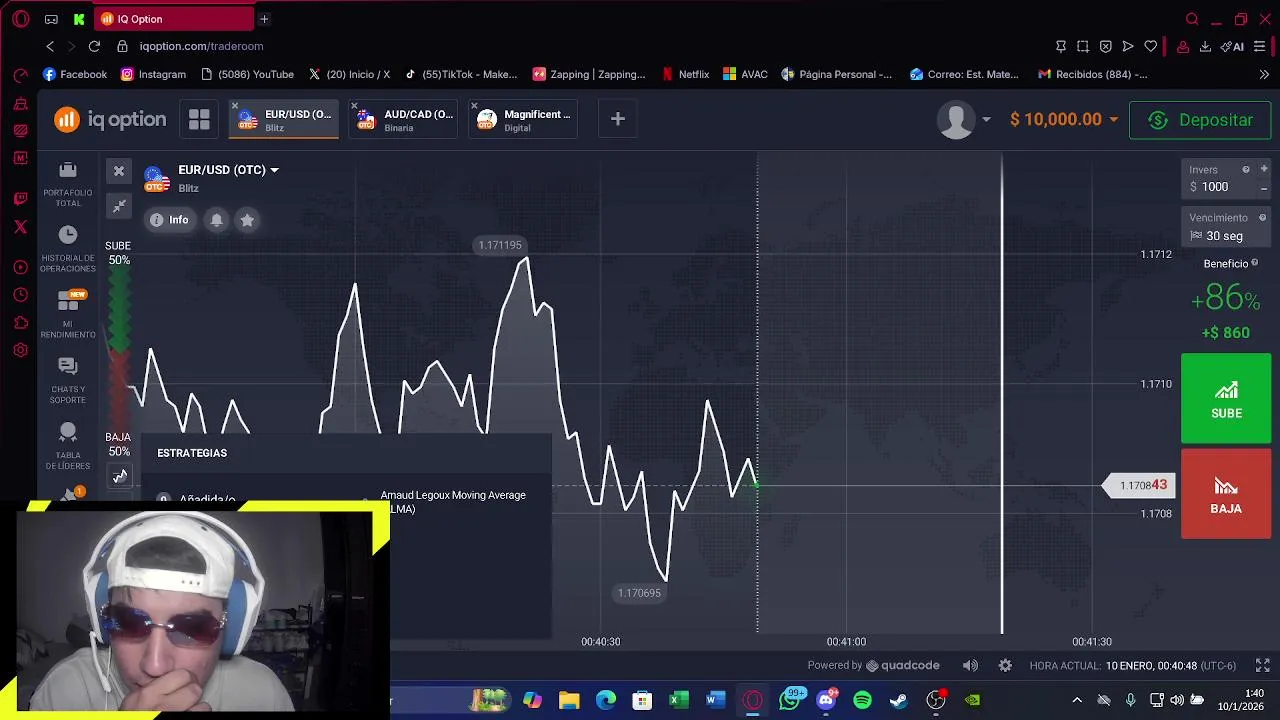Open Tabla de Líderes
Viewport: 1280px width, 720px height.
pos(68,447)
